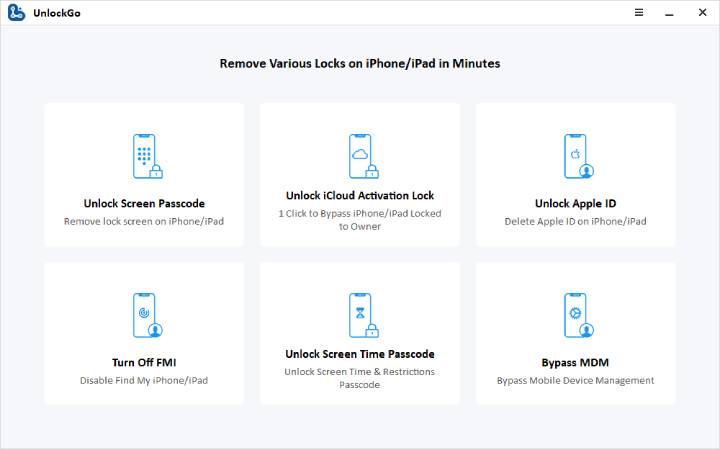Click the Unlock Screen Passcode phone icon
This screenshot has width=720, height=450.
coord(146,156)
